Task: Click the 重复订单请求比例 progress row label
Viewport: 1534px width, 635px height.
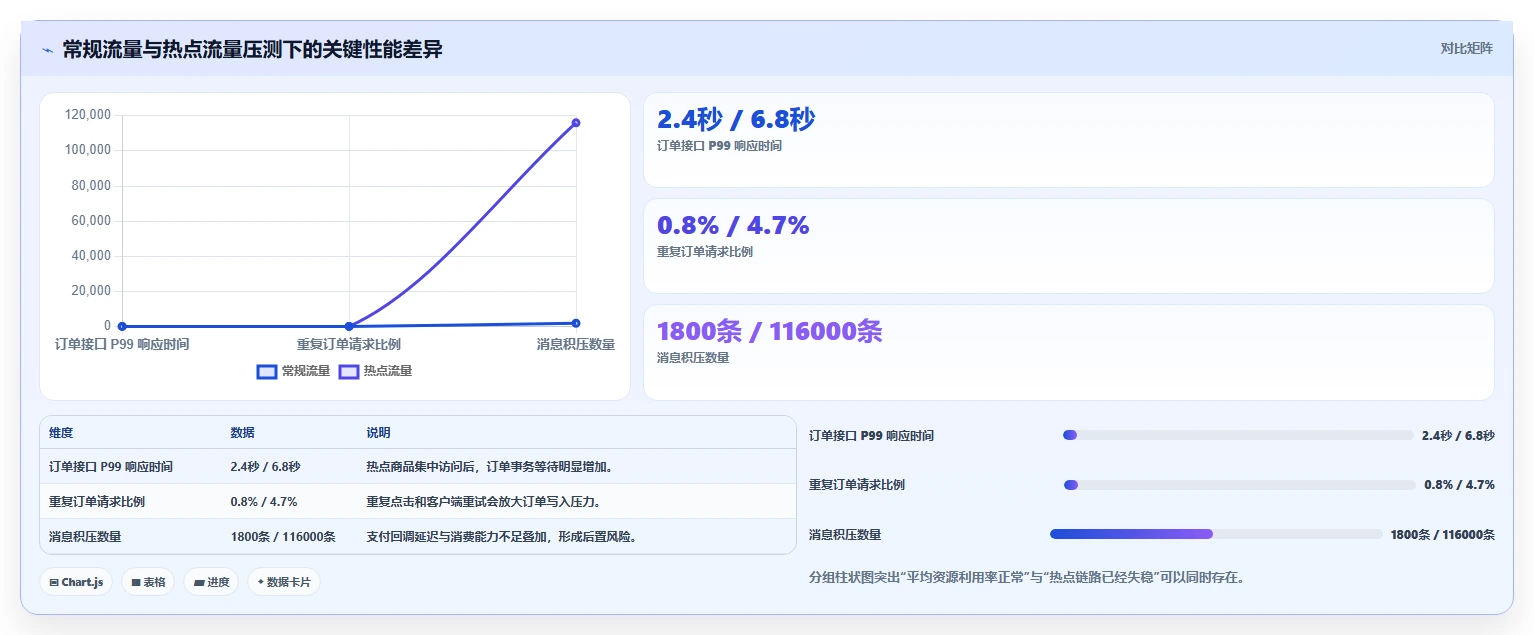Action: pyautogui.click(x=857, y=485)
